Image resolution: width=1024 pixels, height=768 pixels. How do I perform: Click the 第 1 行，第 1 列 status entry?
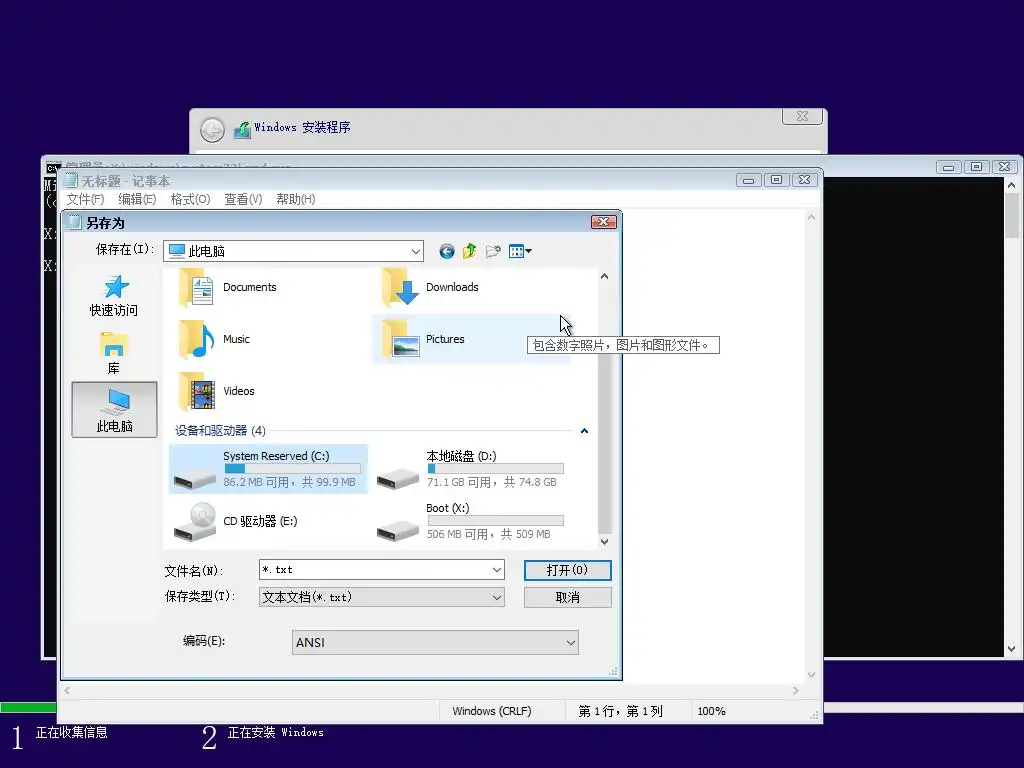(x=620, y=711)
